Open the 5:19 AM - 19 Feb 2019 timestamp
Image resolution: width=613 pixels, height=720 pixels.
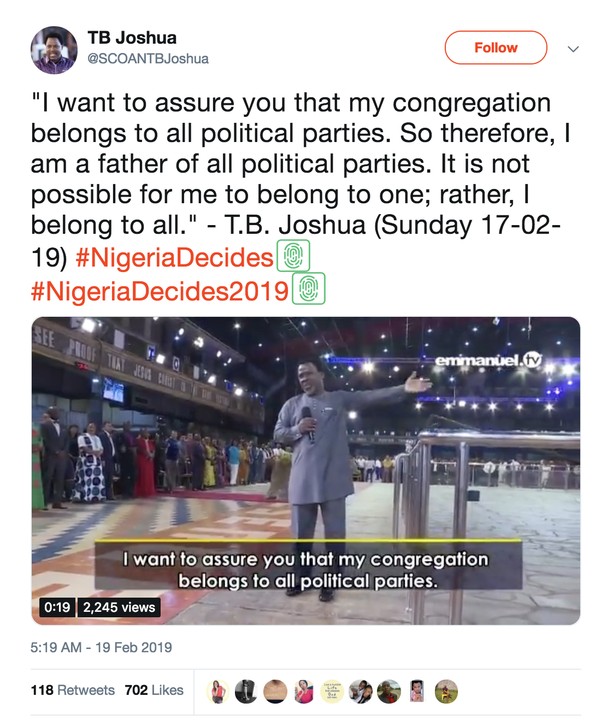pyautogui.click(x=101, y=647)
